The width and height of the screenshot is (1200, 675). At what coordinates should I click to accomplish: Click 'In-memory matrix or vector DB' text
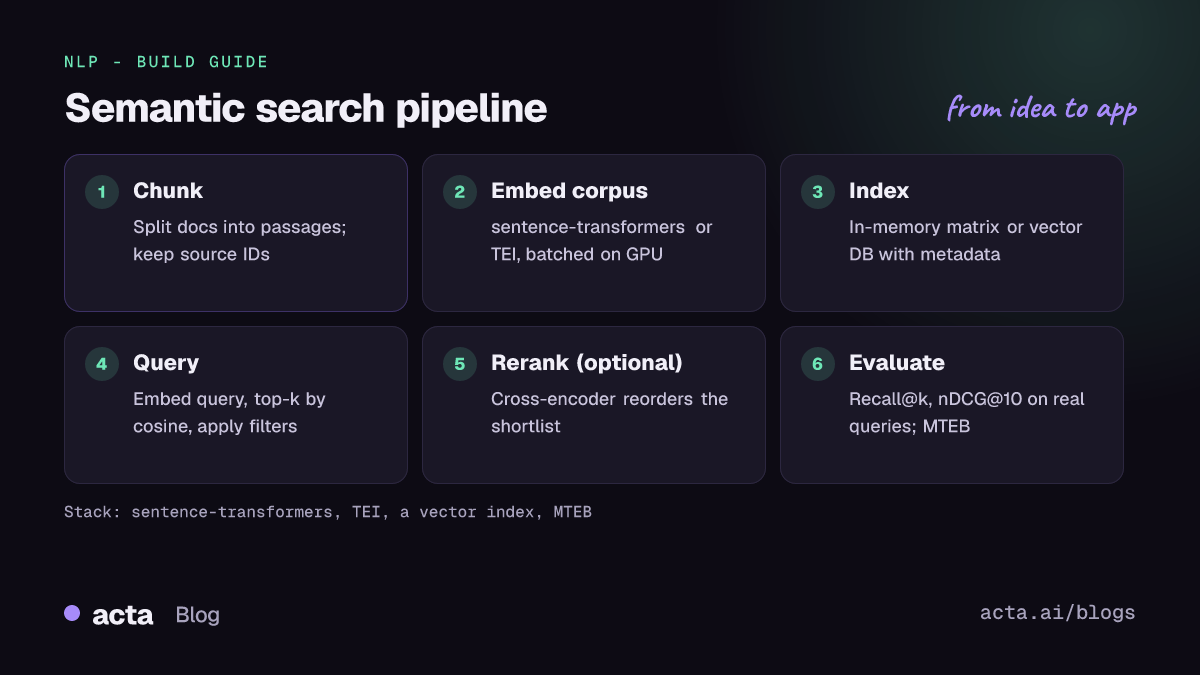(966, 241)
